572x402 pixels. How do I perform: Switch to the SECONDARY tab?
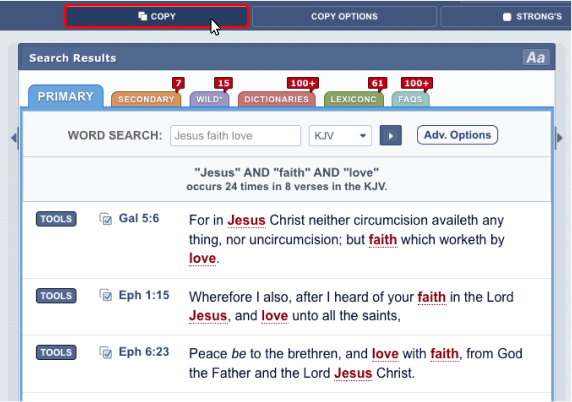click(x=146, y=99)
